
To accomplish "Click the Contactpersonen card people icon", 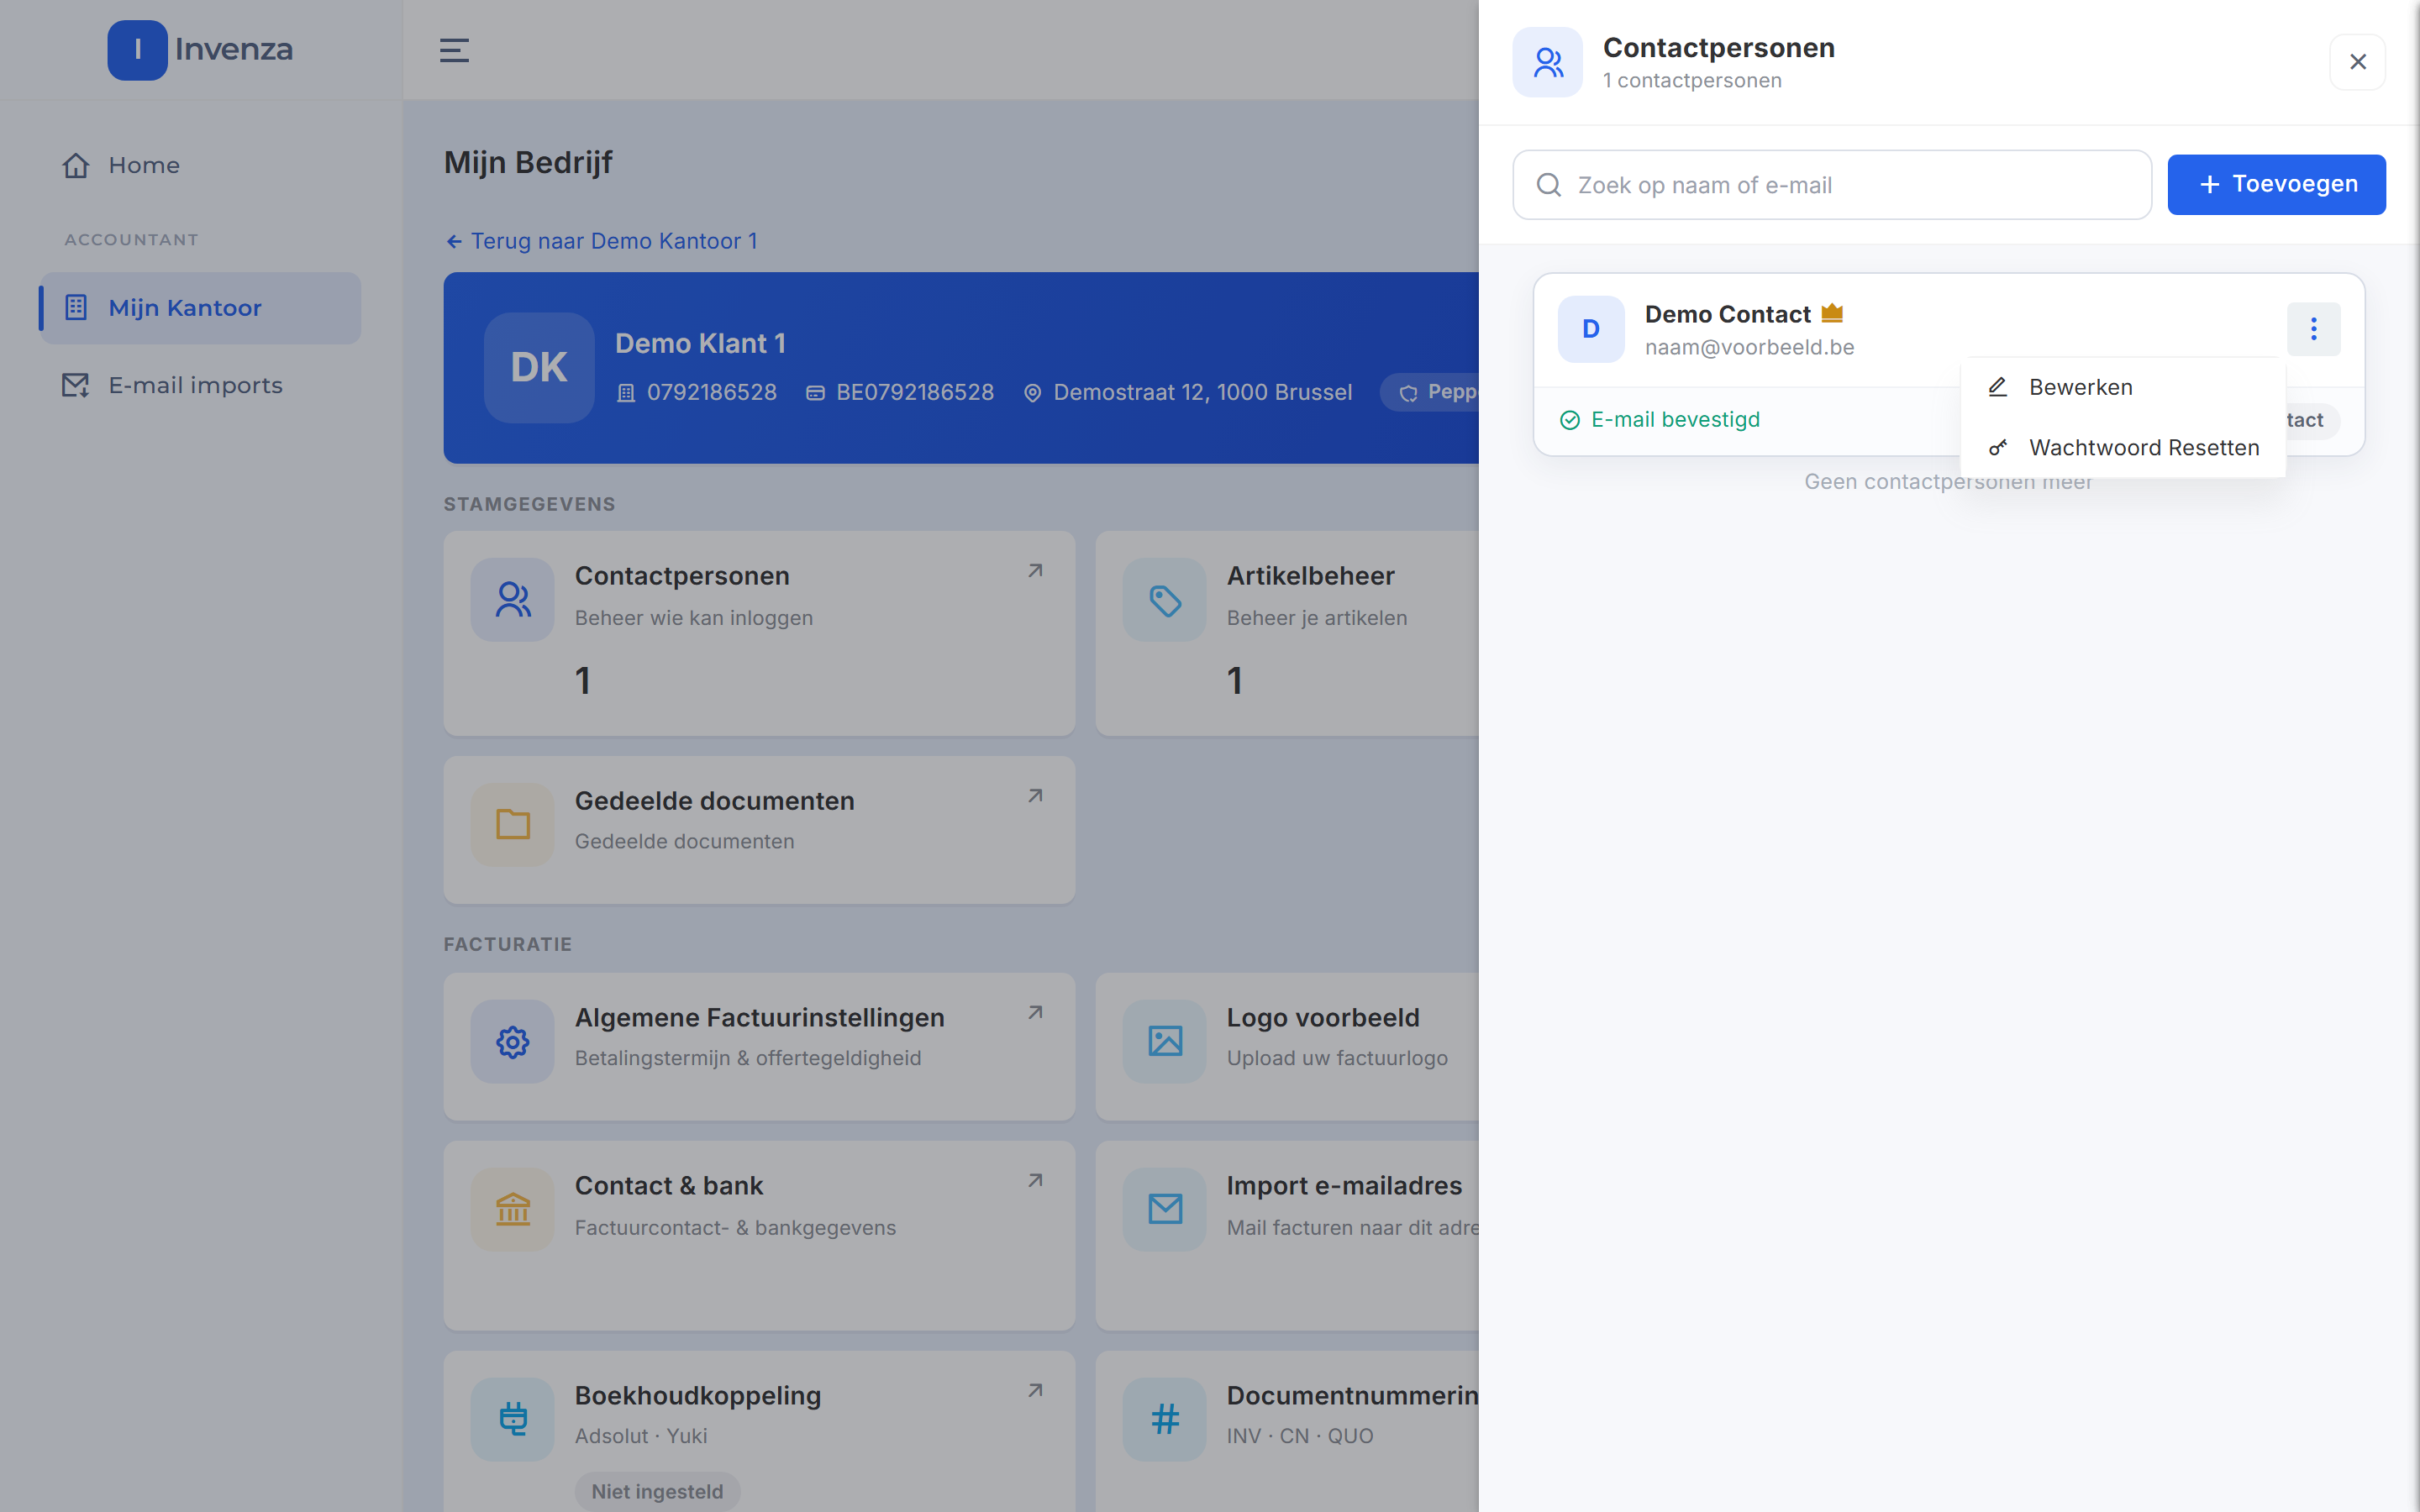I will point(513,599).
